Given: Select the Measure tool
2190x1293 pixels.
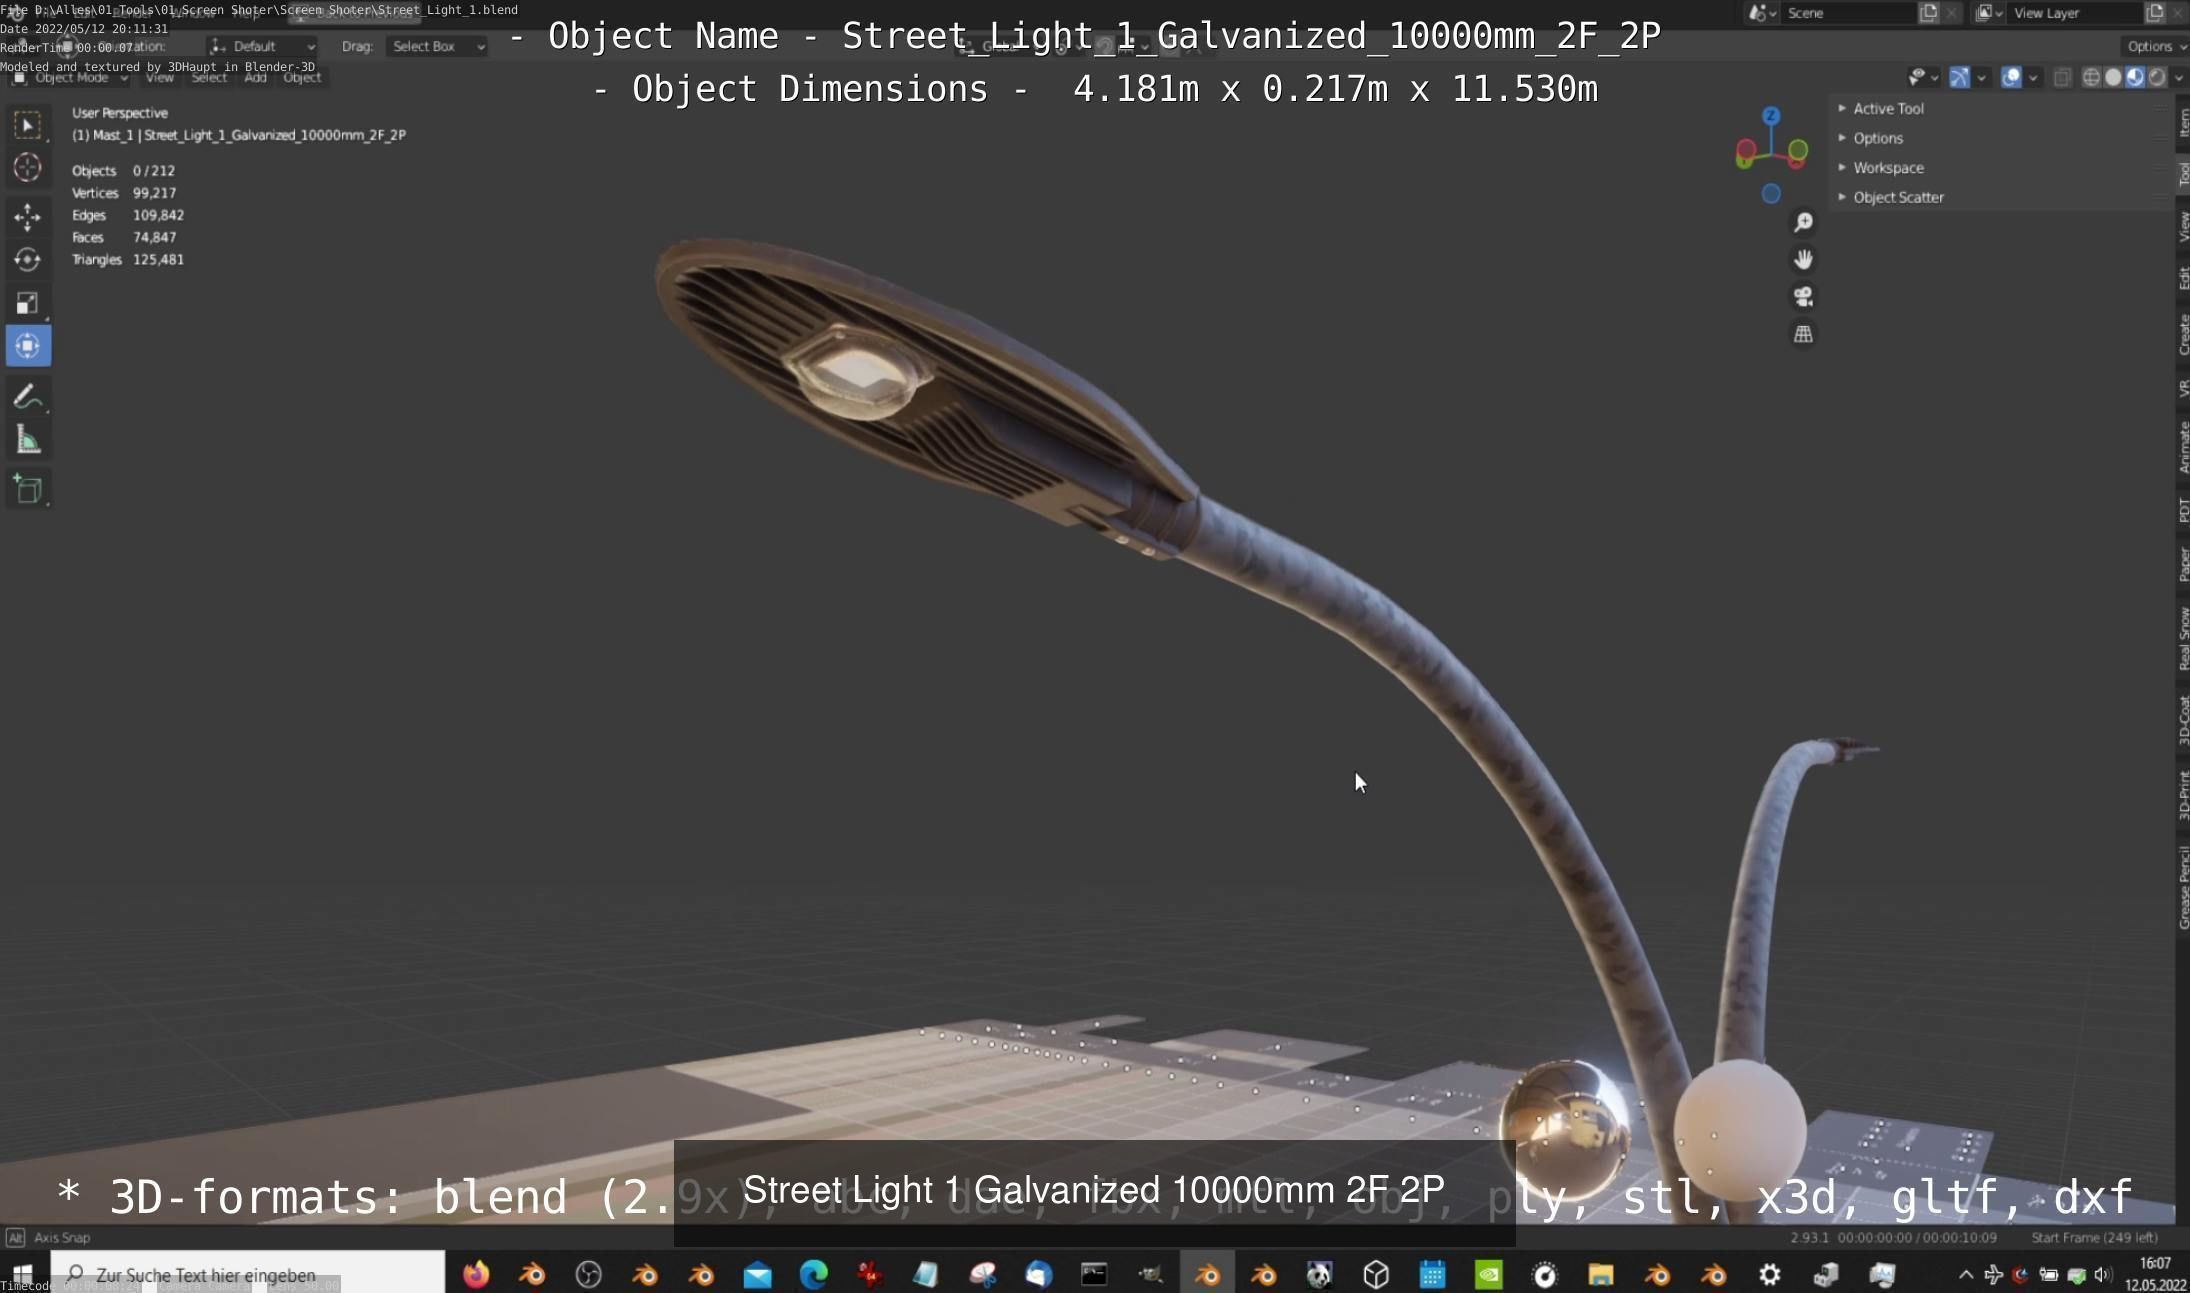Looking at the screenshot, I should (28, 440).
